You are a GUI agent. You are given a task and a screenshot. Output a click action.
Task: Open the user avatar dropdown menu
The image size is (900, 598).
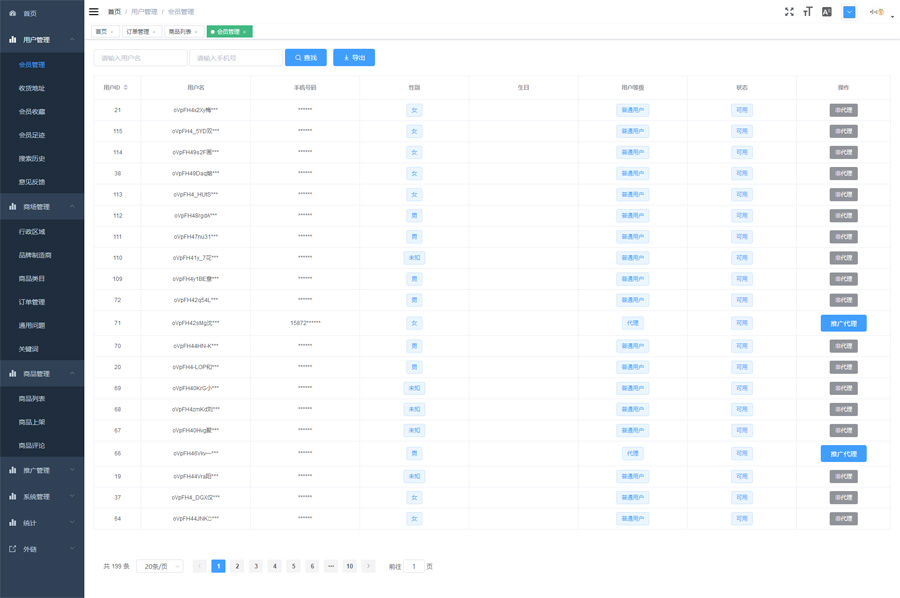878,13
